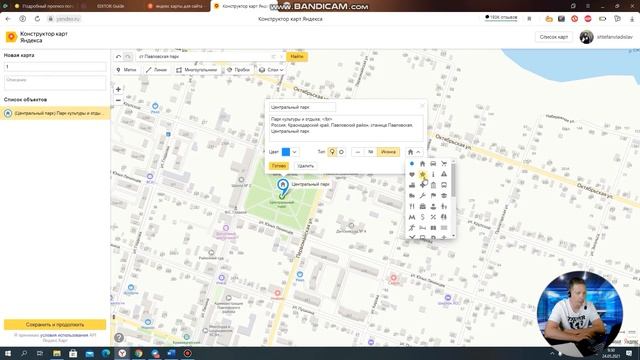Click the blue color swatch
Image resolution: width=640 pixels, height=360 pixels.
[286, 152]
